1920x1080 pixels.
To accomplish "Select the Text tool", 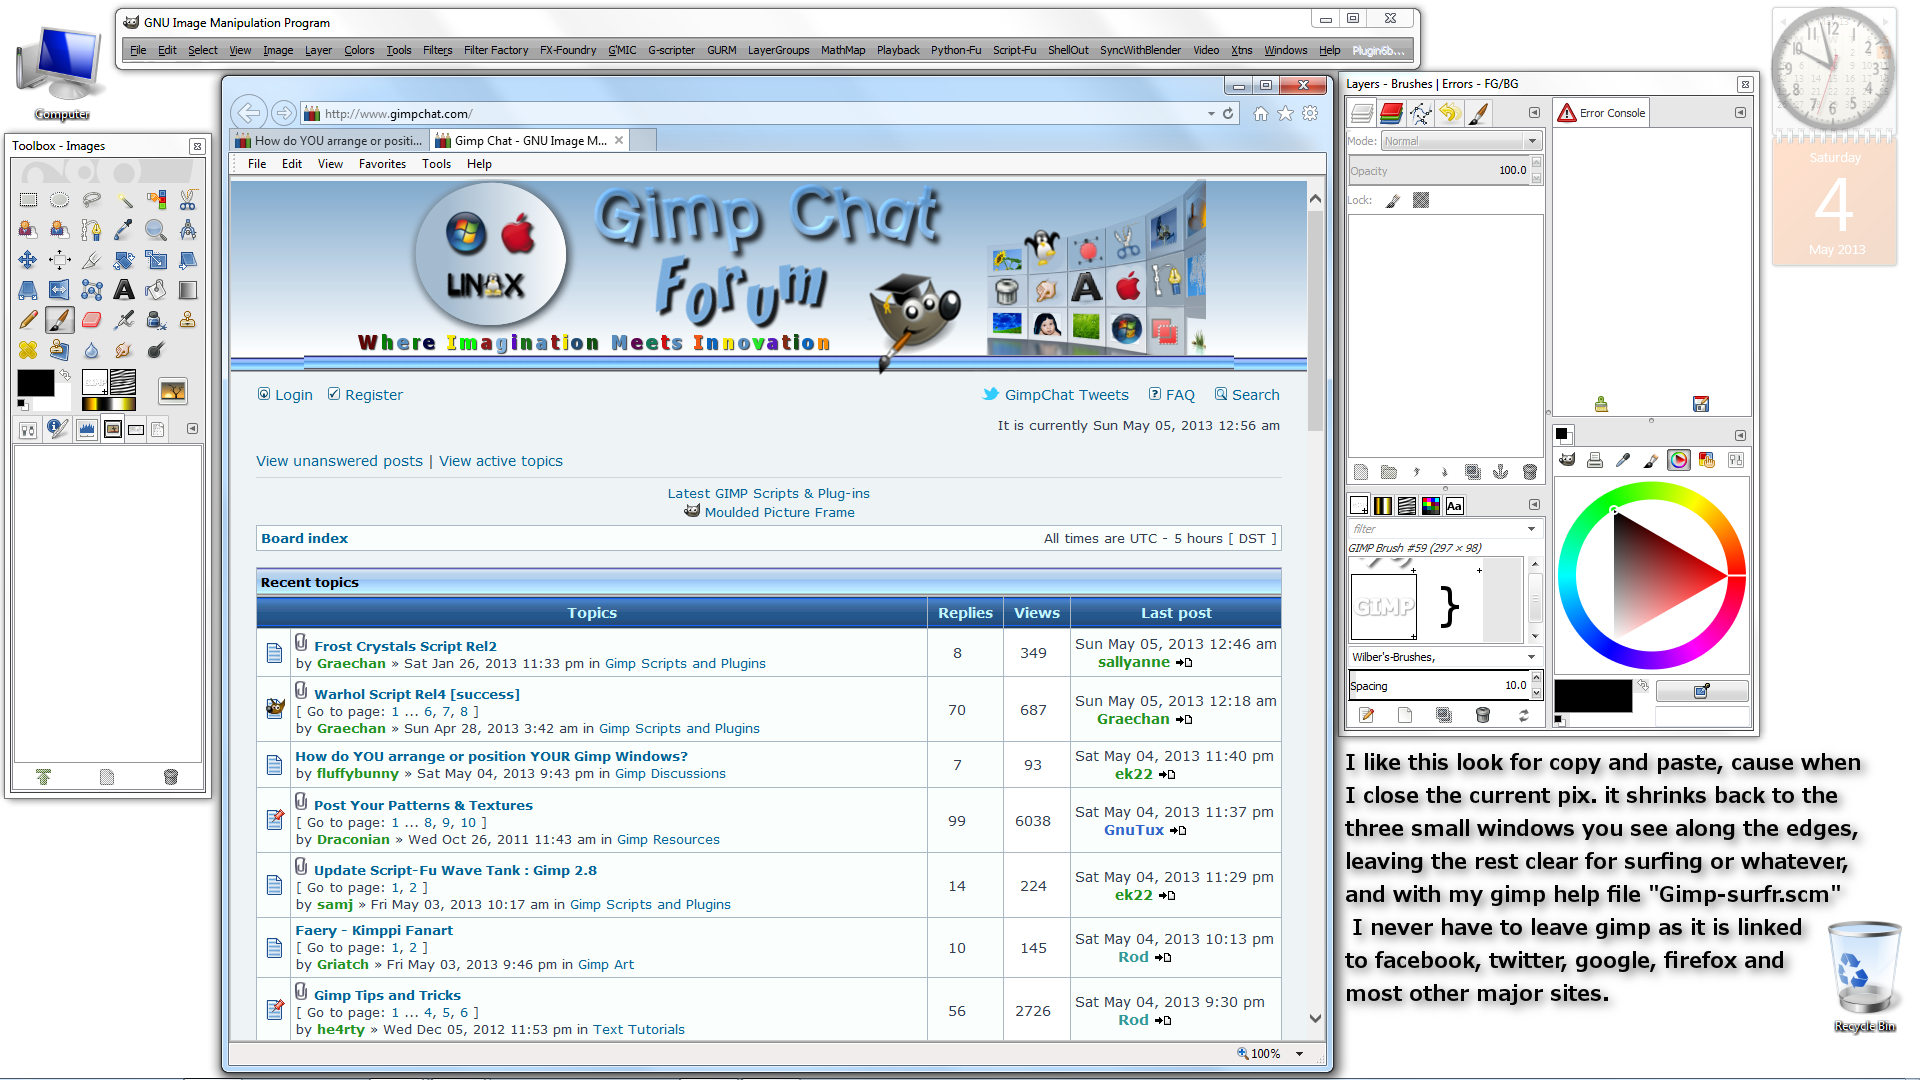I will coord(124,290).
